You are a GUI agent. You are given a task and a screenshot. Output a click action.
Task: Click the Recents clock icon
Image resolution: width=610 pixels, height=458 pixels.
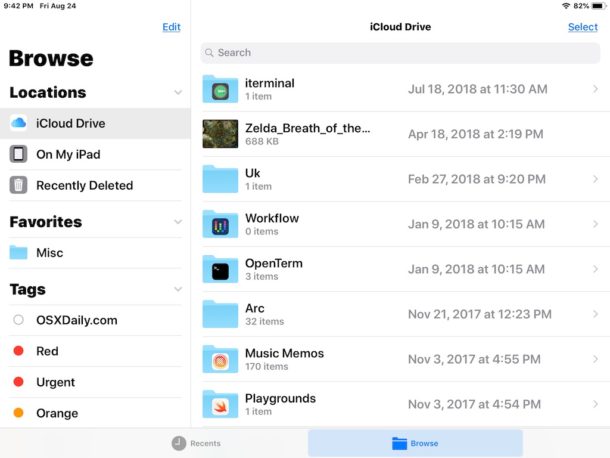click(x=179, y=443)
